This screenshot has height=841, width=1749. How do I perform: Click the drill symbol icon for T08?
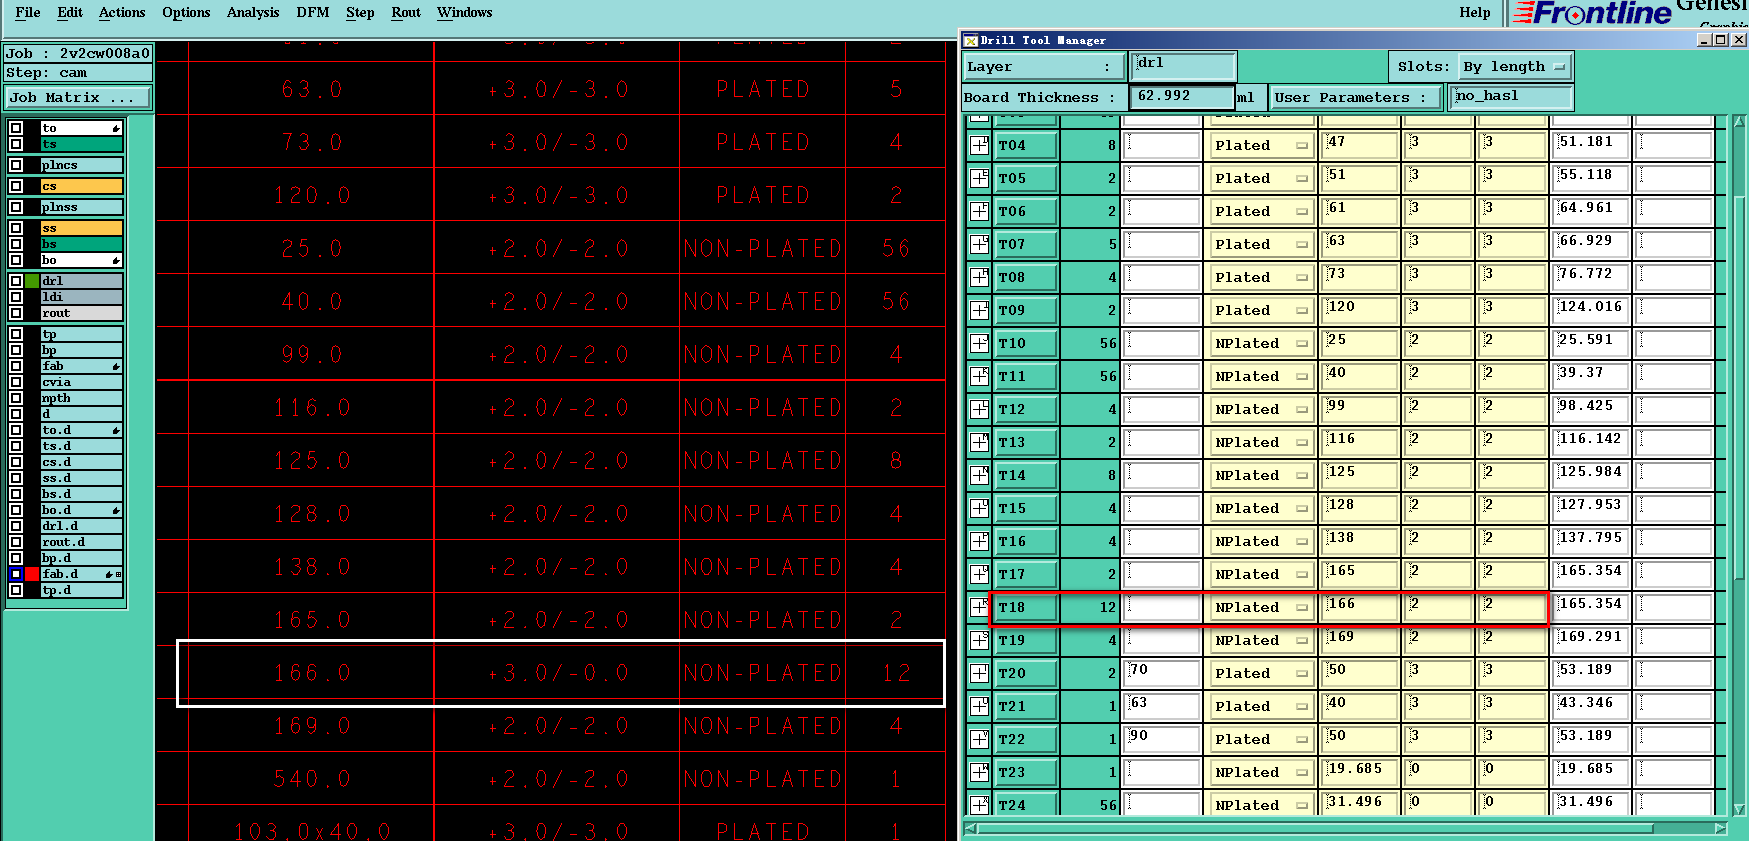coord(979,277)
